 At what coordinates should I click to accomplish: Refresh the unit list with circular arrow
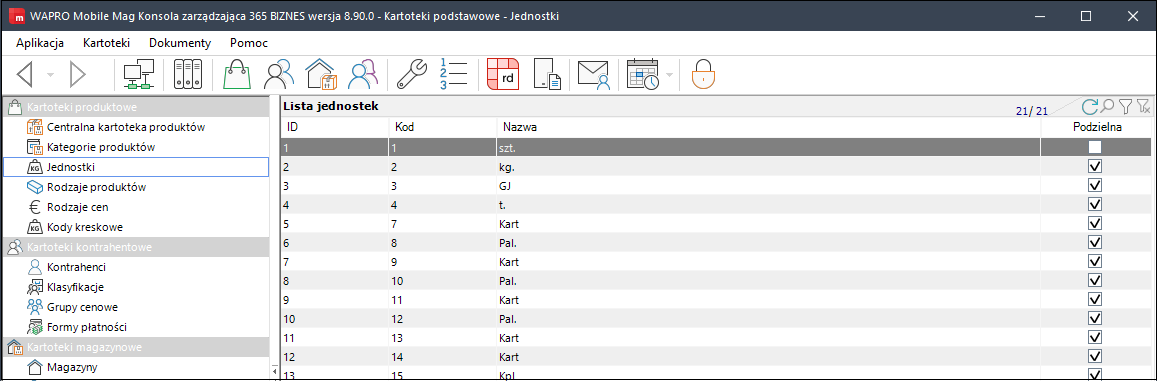click(x=1091, y=107)
